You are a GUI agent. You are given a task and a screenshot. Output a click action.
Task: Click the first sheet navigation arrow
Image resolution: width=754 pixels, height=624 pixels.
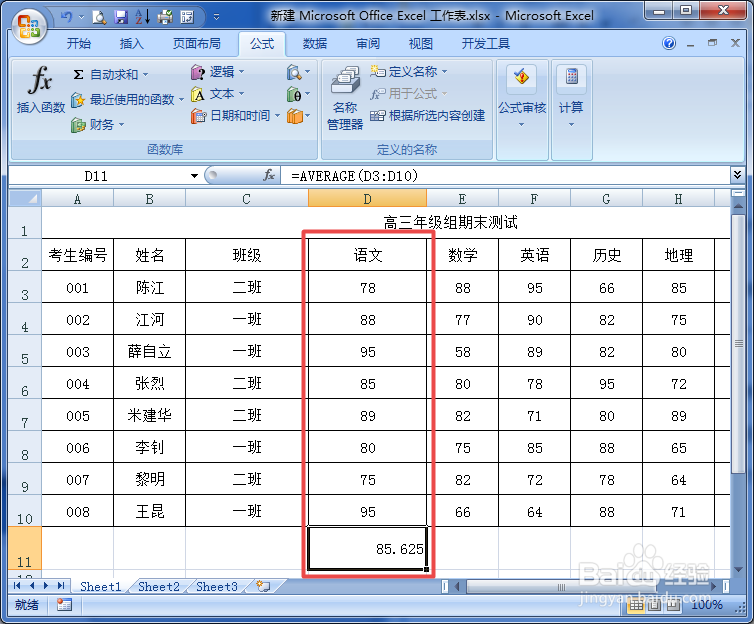(x=17, y=586)
